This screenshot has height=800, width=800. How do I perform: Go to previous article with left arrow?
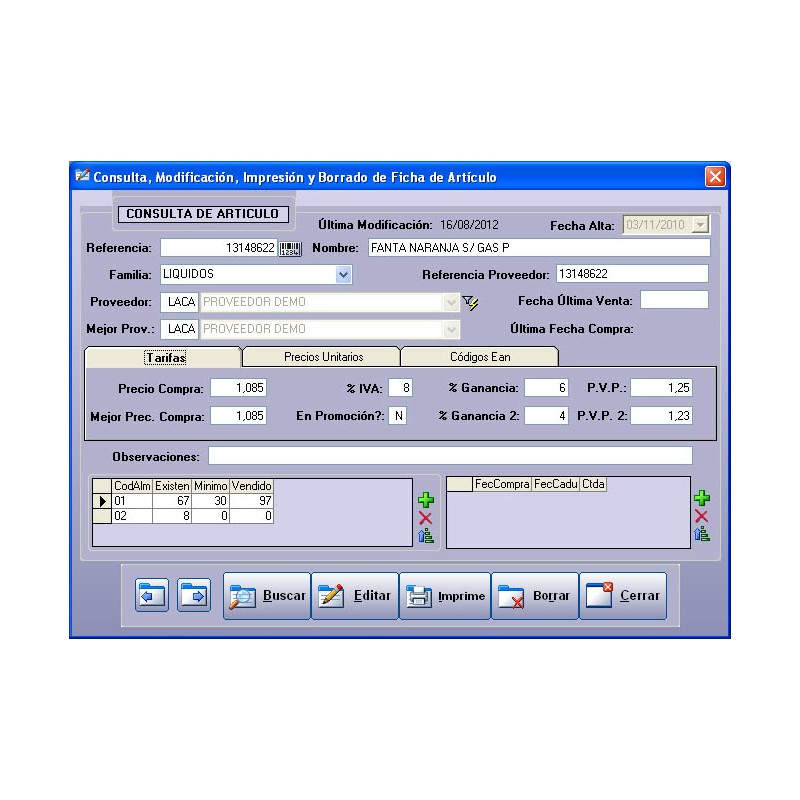151,596
